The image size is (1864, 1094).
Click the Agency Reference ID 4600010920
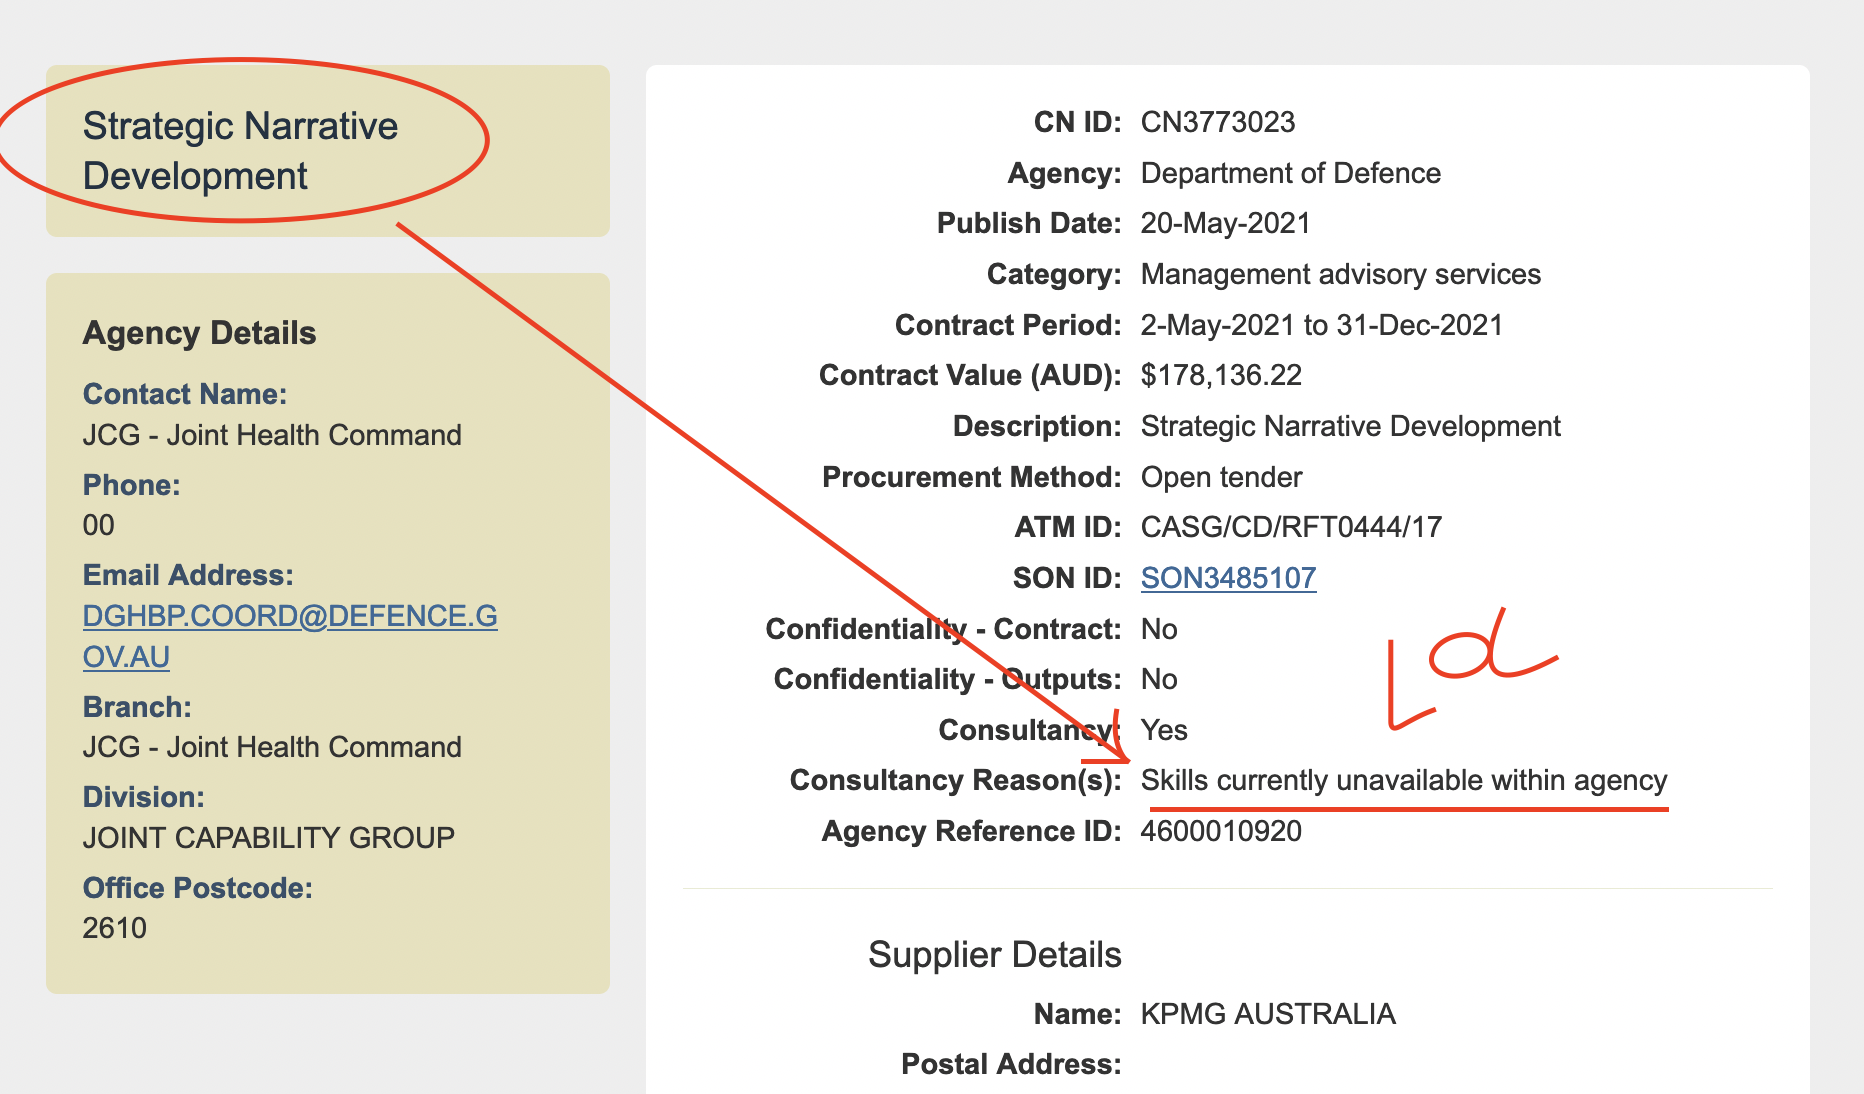[1221, 831]
